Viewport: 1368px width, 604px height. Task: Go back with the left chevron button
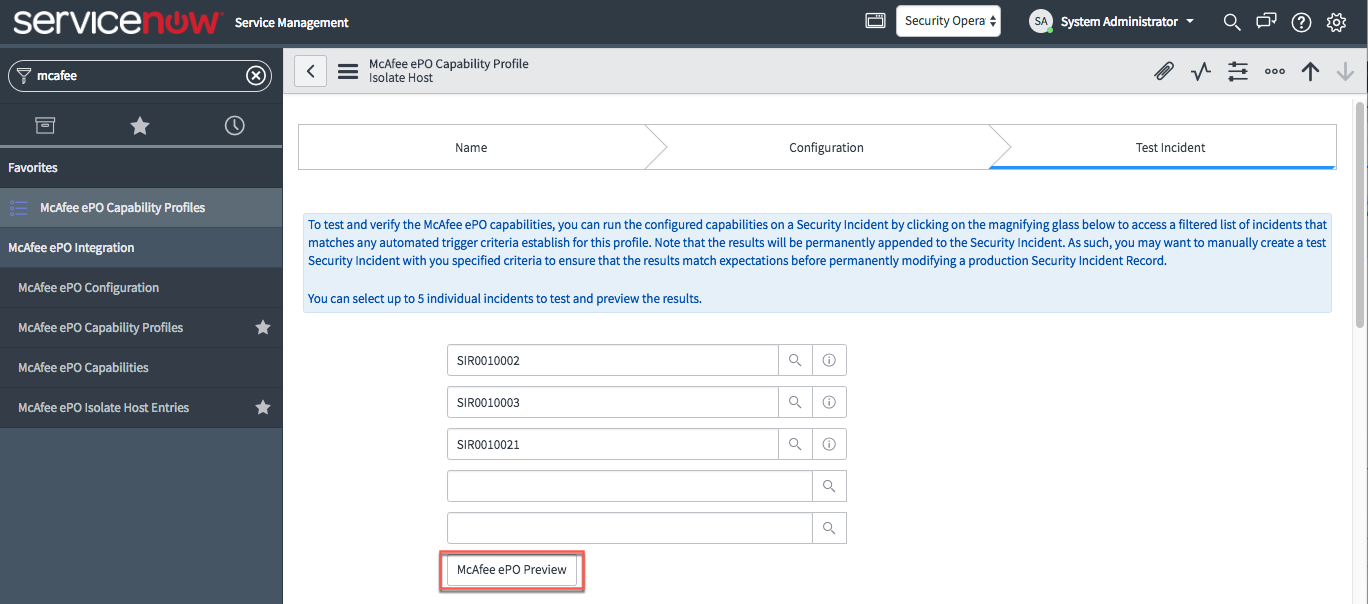pos(311,71)
